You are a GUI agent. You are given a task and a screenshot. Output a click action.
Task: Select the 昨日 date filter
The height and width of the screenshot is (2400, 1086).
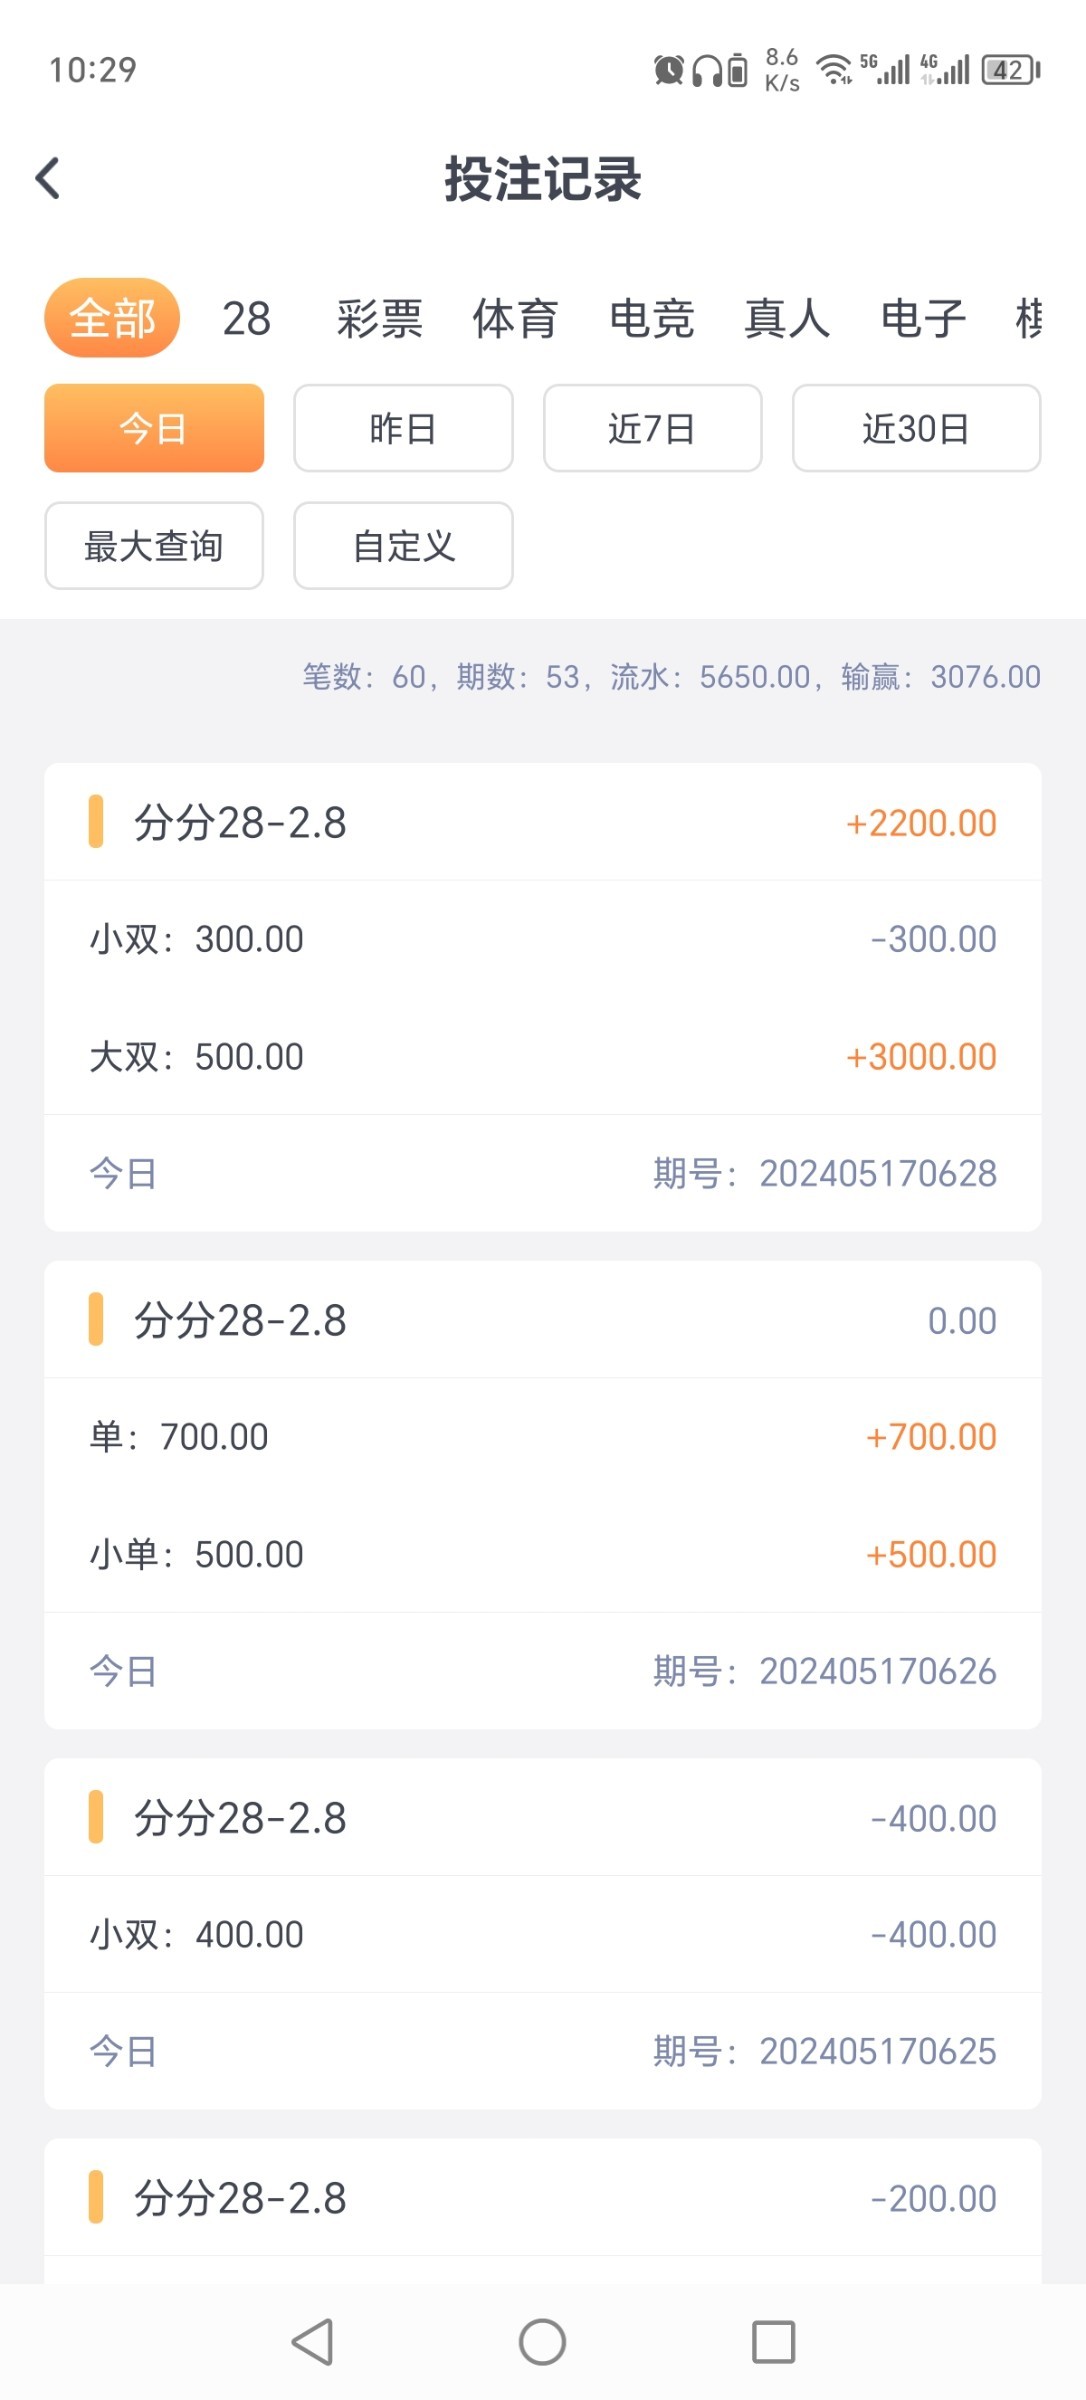(403, 428)
